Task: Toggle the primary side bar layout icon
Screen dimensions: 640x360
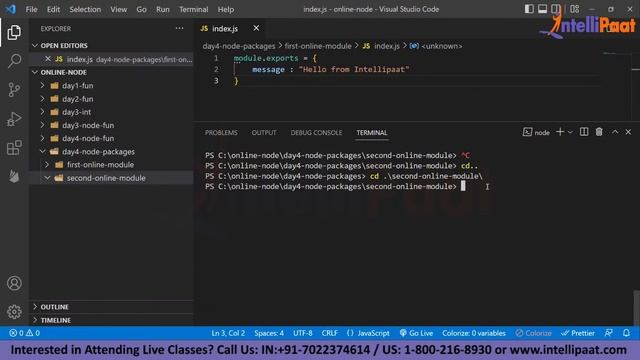Action: [x=529, y=9]
